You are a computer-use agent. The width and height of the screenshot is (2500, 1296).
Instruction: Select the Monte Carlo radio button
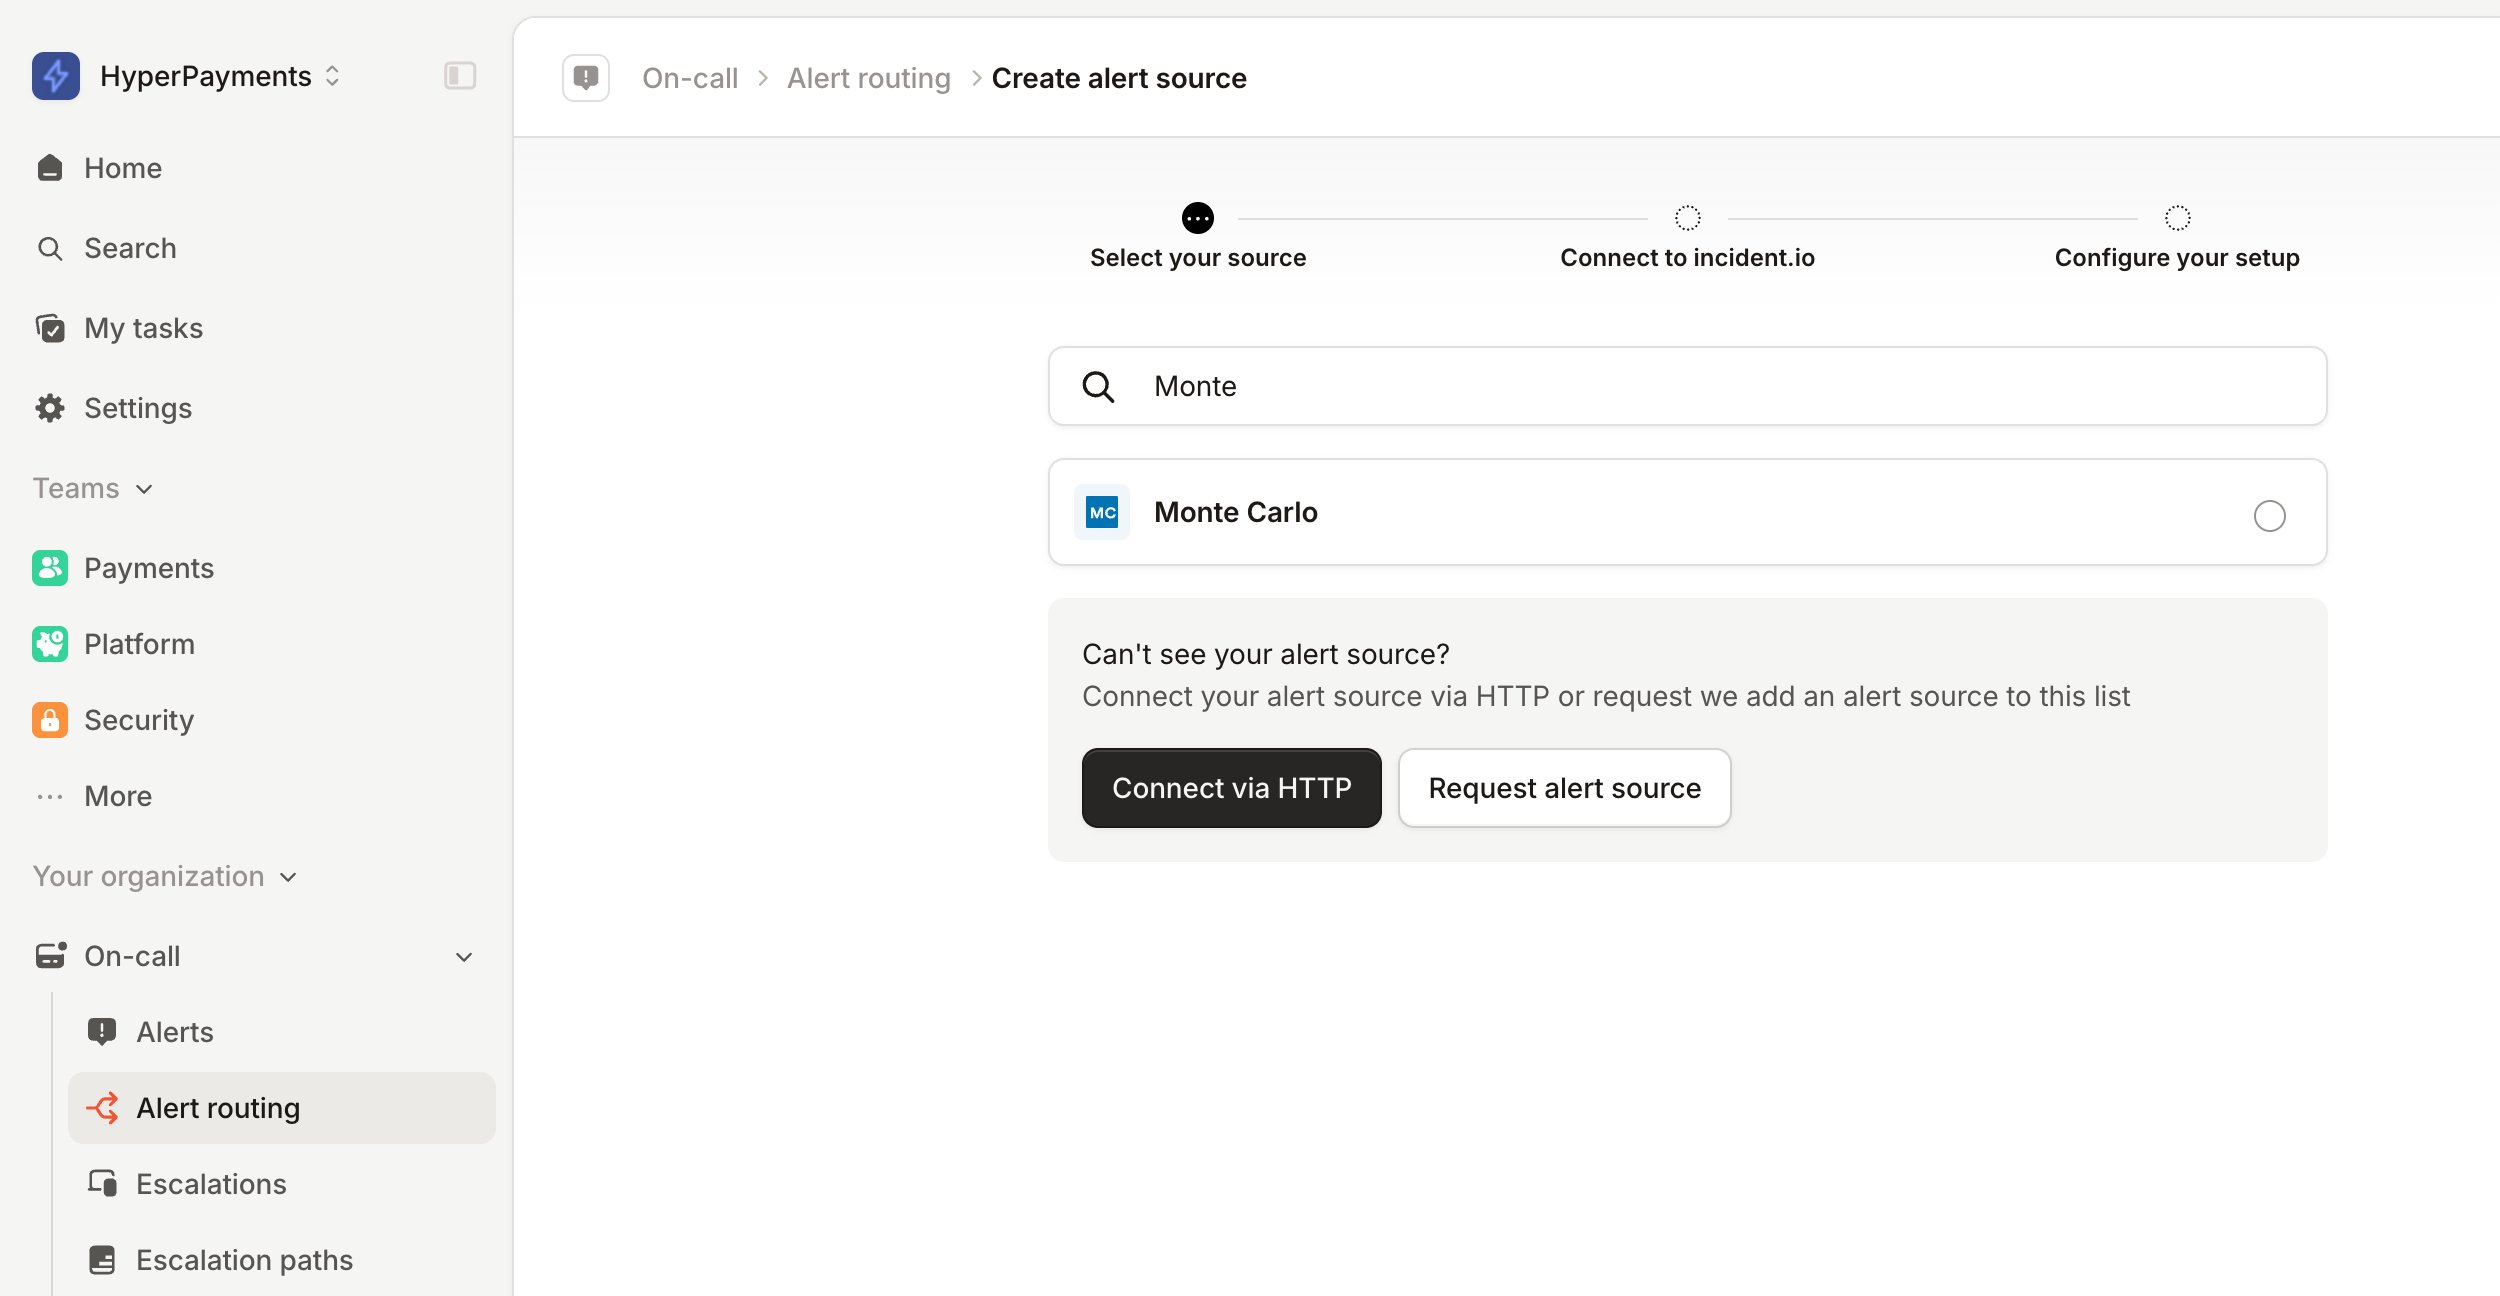[x=2270, y=516]
